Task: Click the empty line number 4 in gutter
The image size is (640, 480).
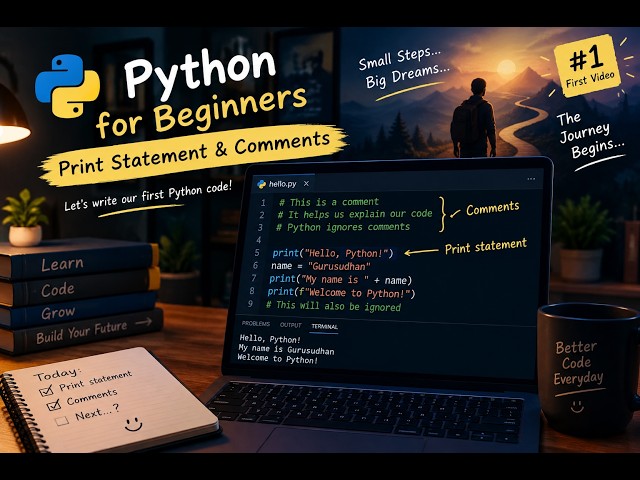Action: tap(258, 240)
